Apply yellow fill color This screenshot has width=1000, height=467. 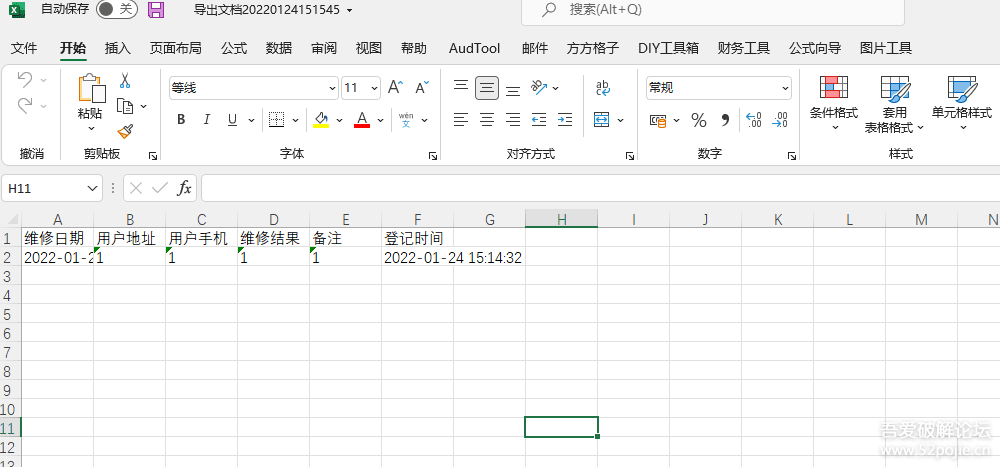(x=321, y=119)
